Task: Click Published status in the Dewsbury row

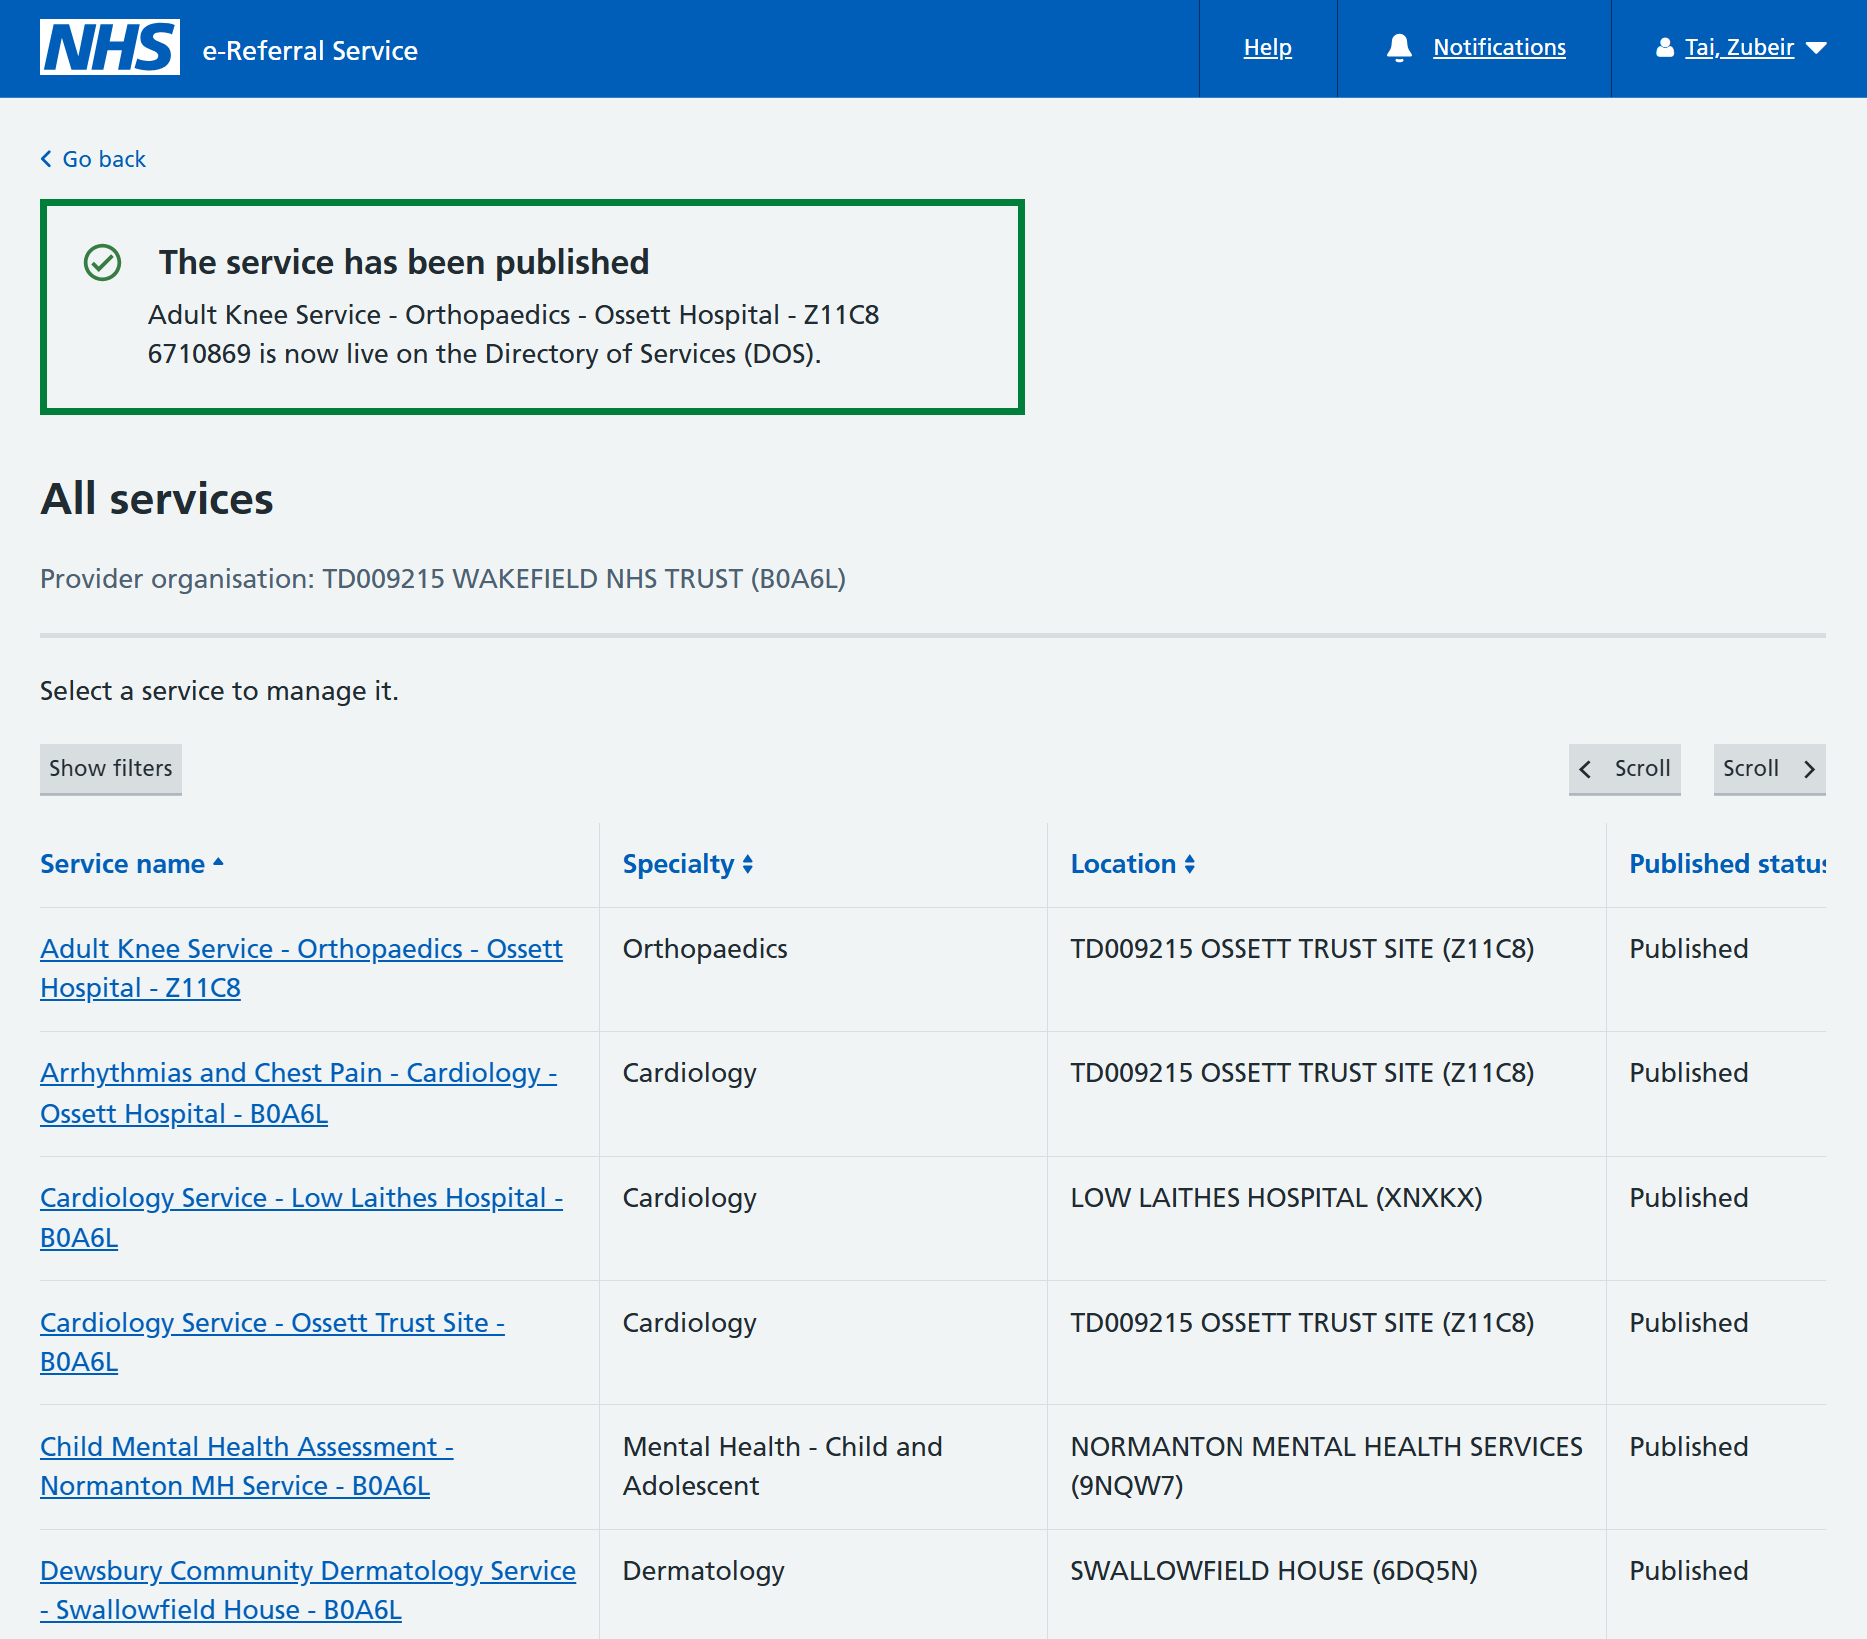Action: 1689,1571
